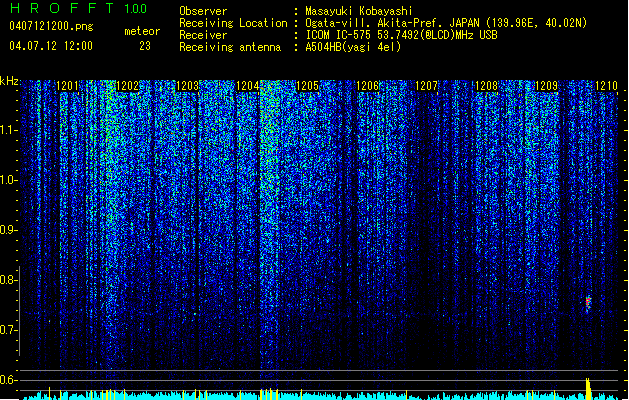Image resolution: width=629 pixels, height=400 pixels.
Task: Click the 0.9 frequency axis label
Action: pyautogui.click(x=8, y=230)
